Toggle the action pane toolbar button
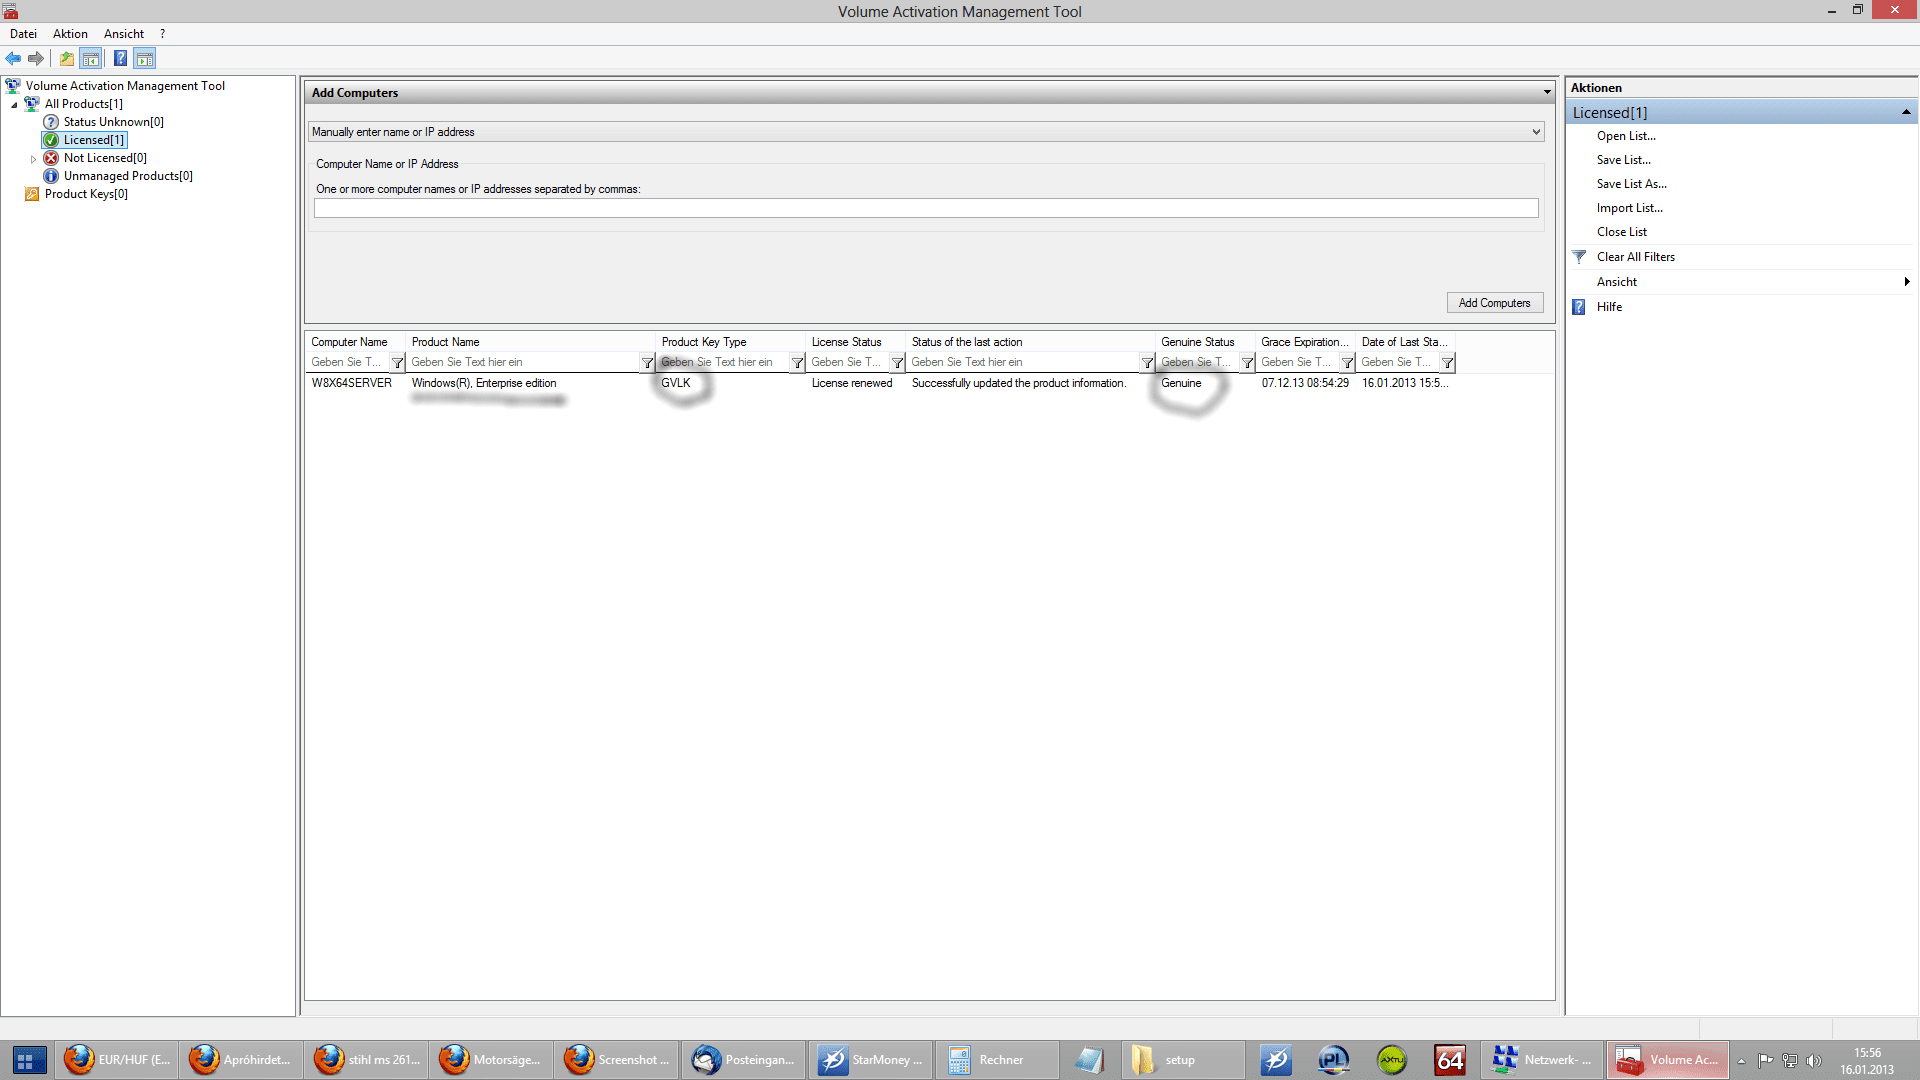This screenshot has height=1080, width=1920. coord(145,58)
